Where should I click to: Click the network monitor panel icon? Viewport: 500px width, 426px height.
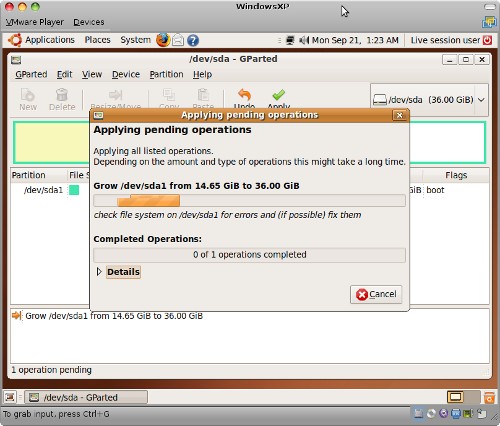pos(290,40)
